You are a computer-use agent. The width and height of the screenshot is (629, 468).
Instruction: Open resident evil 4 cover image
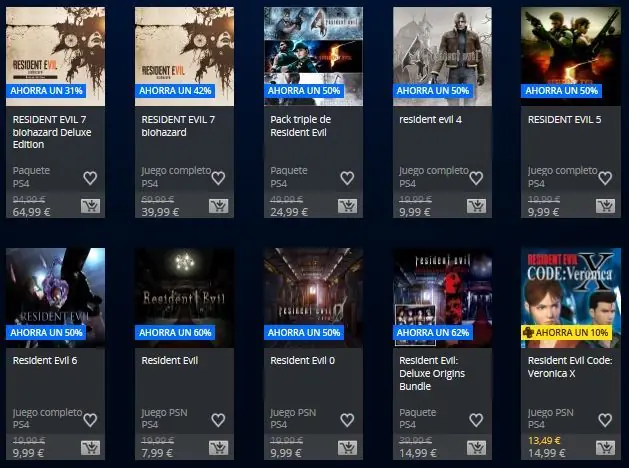[442, 56]
